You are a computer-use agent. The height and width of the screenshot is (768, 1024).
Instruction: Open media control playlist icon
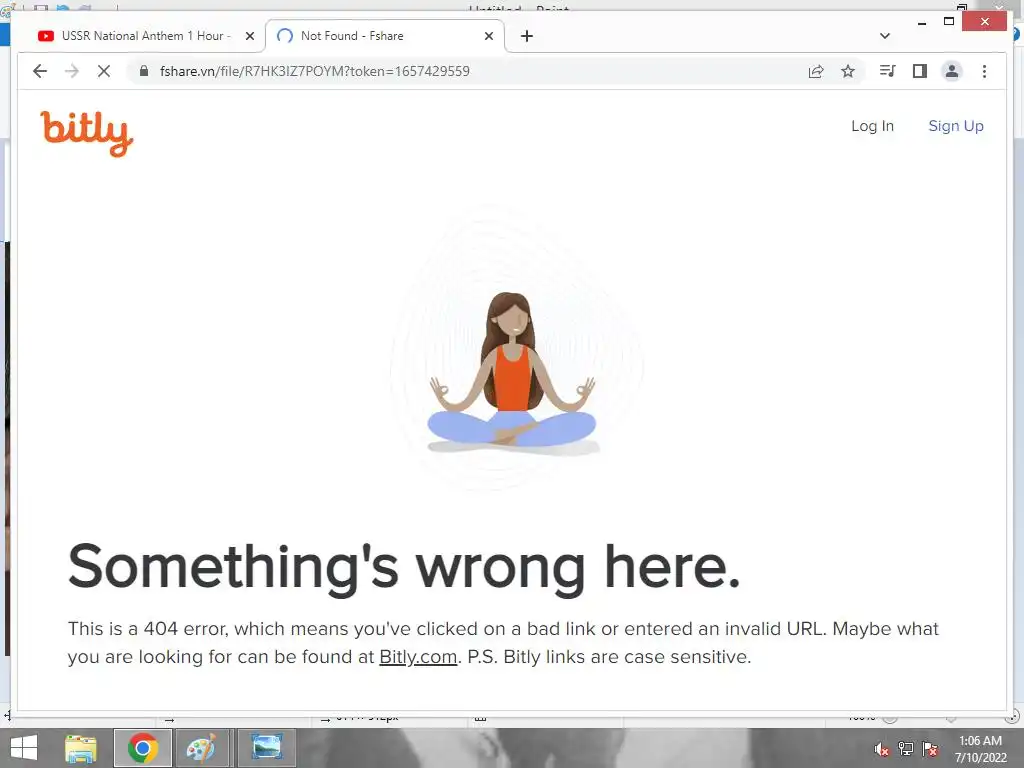click(888, 71)
